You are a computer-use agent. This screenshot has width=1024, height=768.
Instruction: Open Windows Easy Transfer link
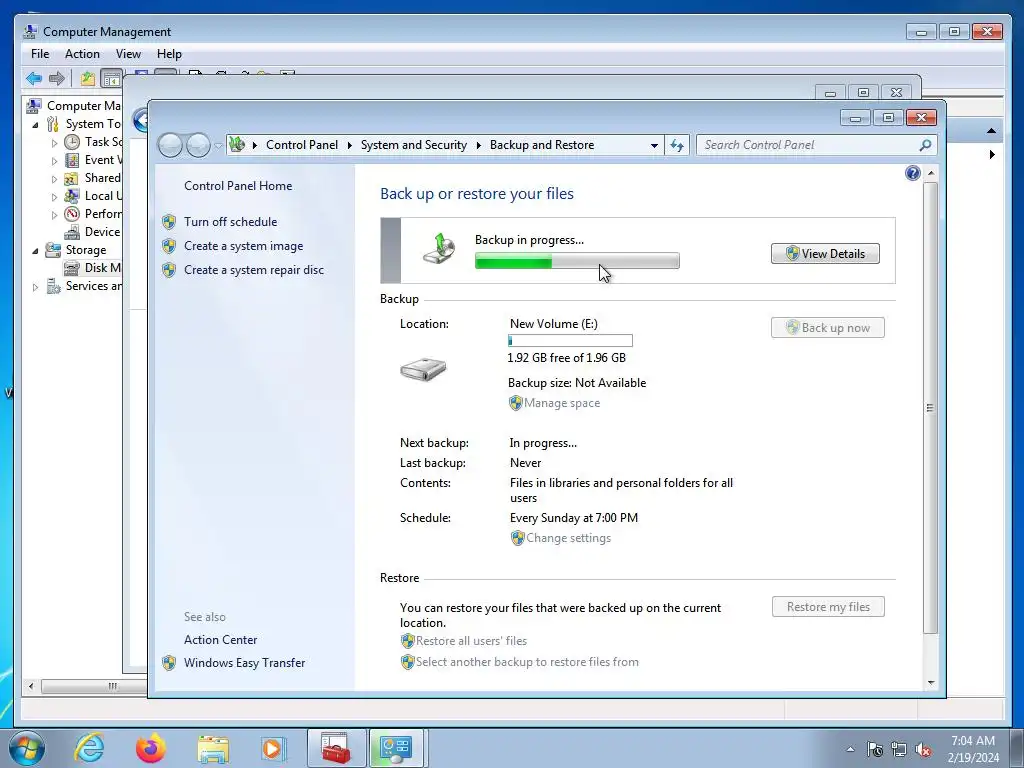245,663
